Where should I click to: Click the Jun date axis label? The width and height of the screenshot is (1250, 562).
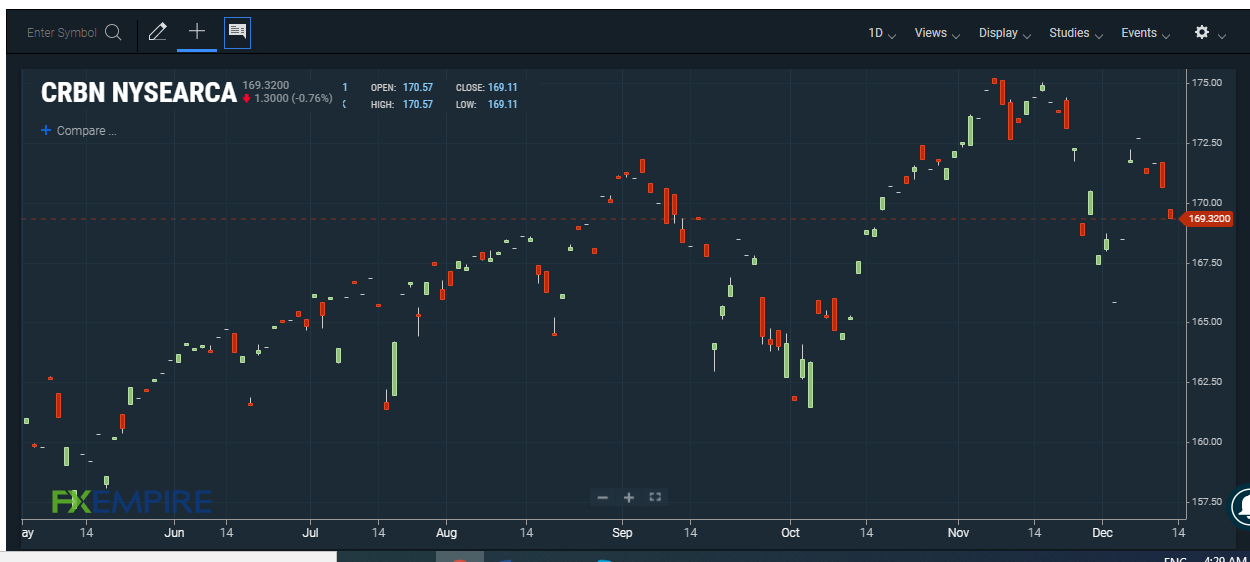(174, 533)
